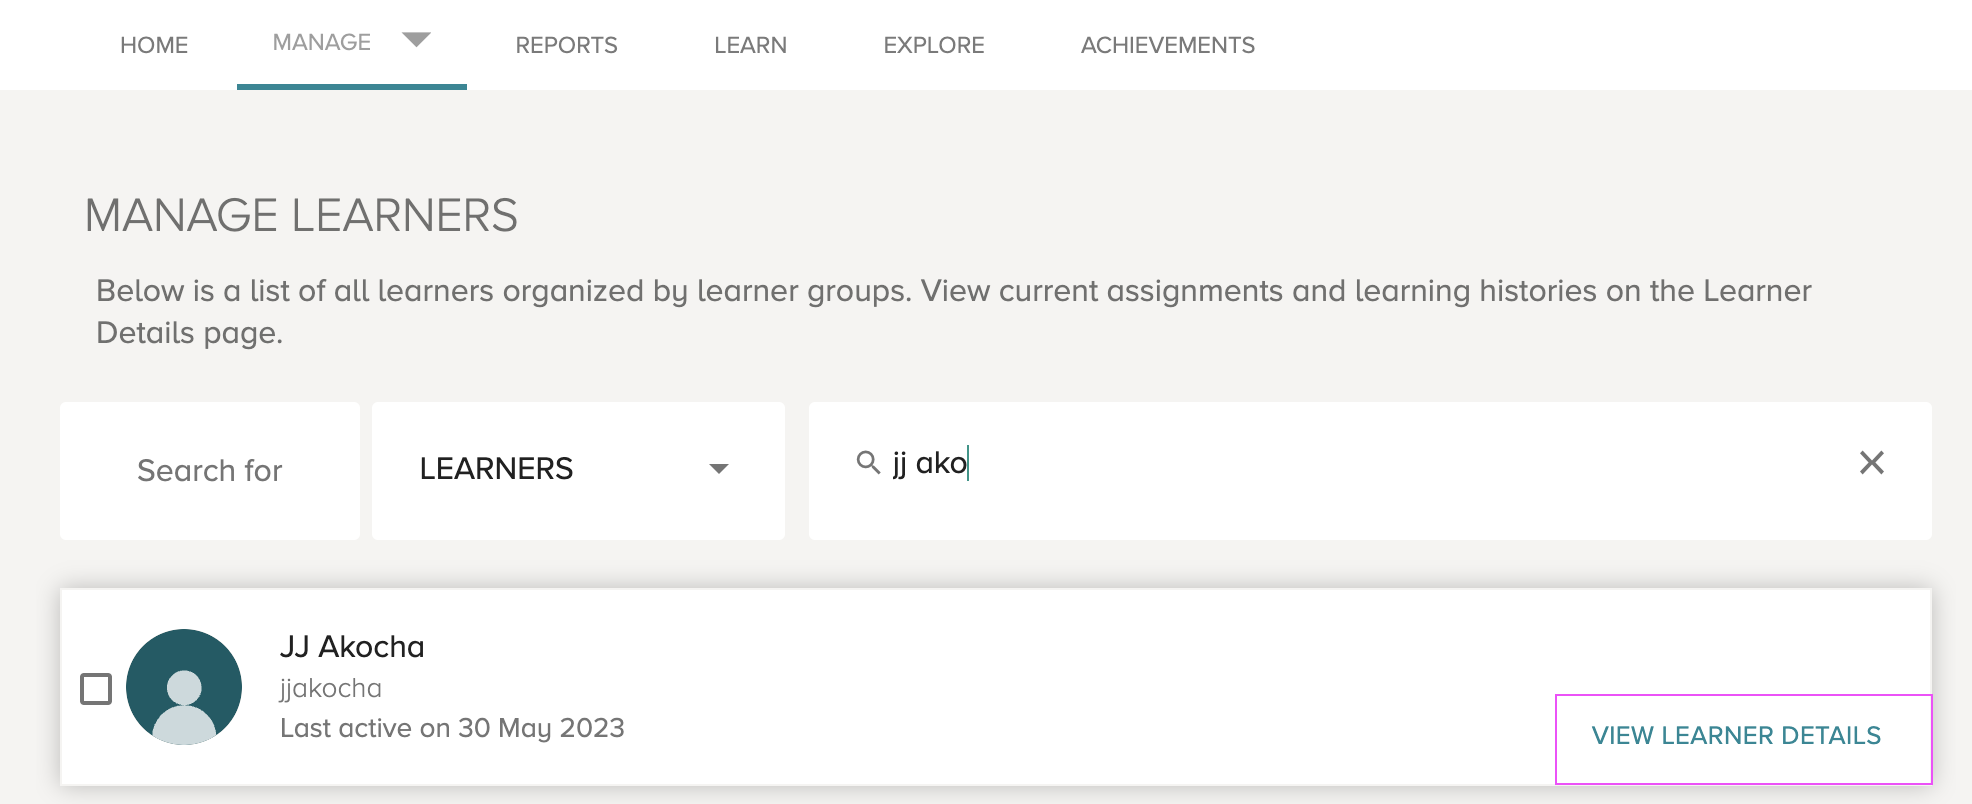Click the jjakocha username text
1972x804 pixels.
330,688
